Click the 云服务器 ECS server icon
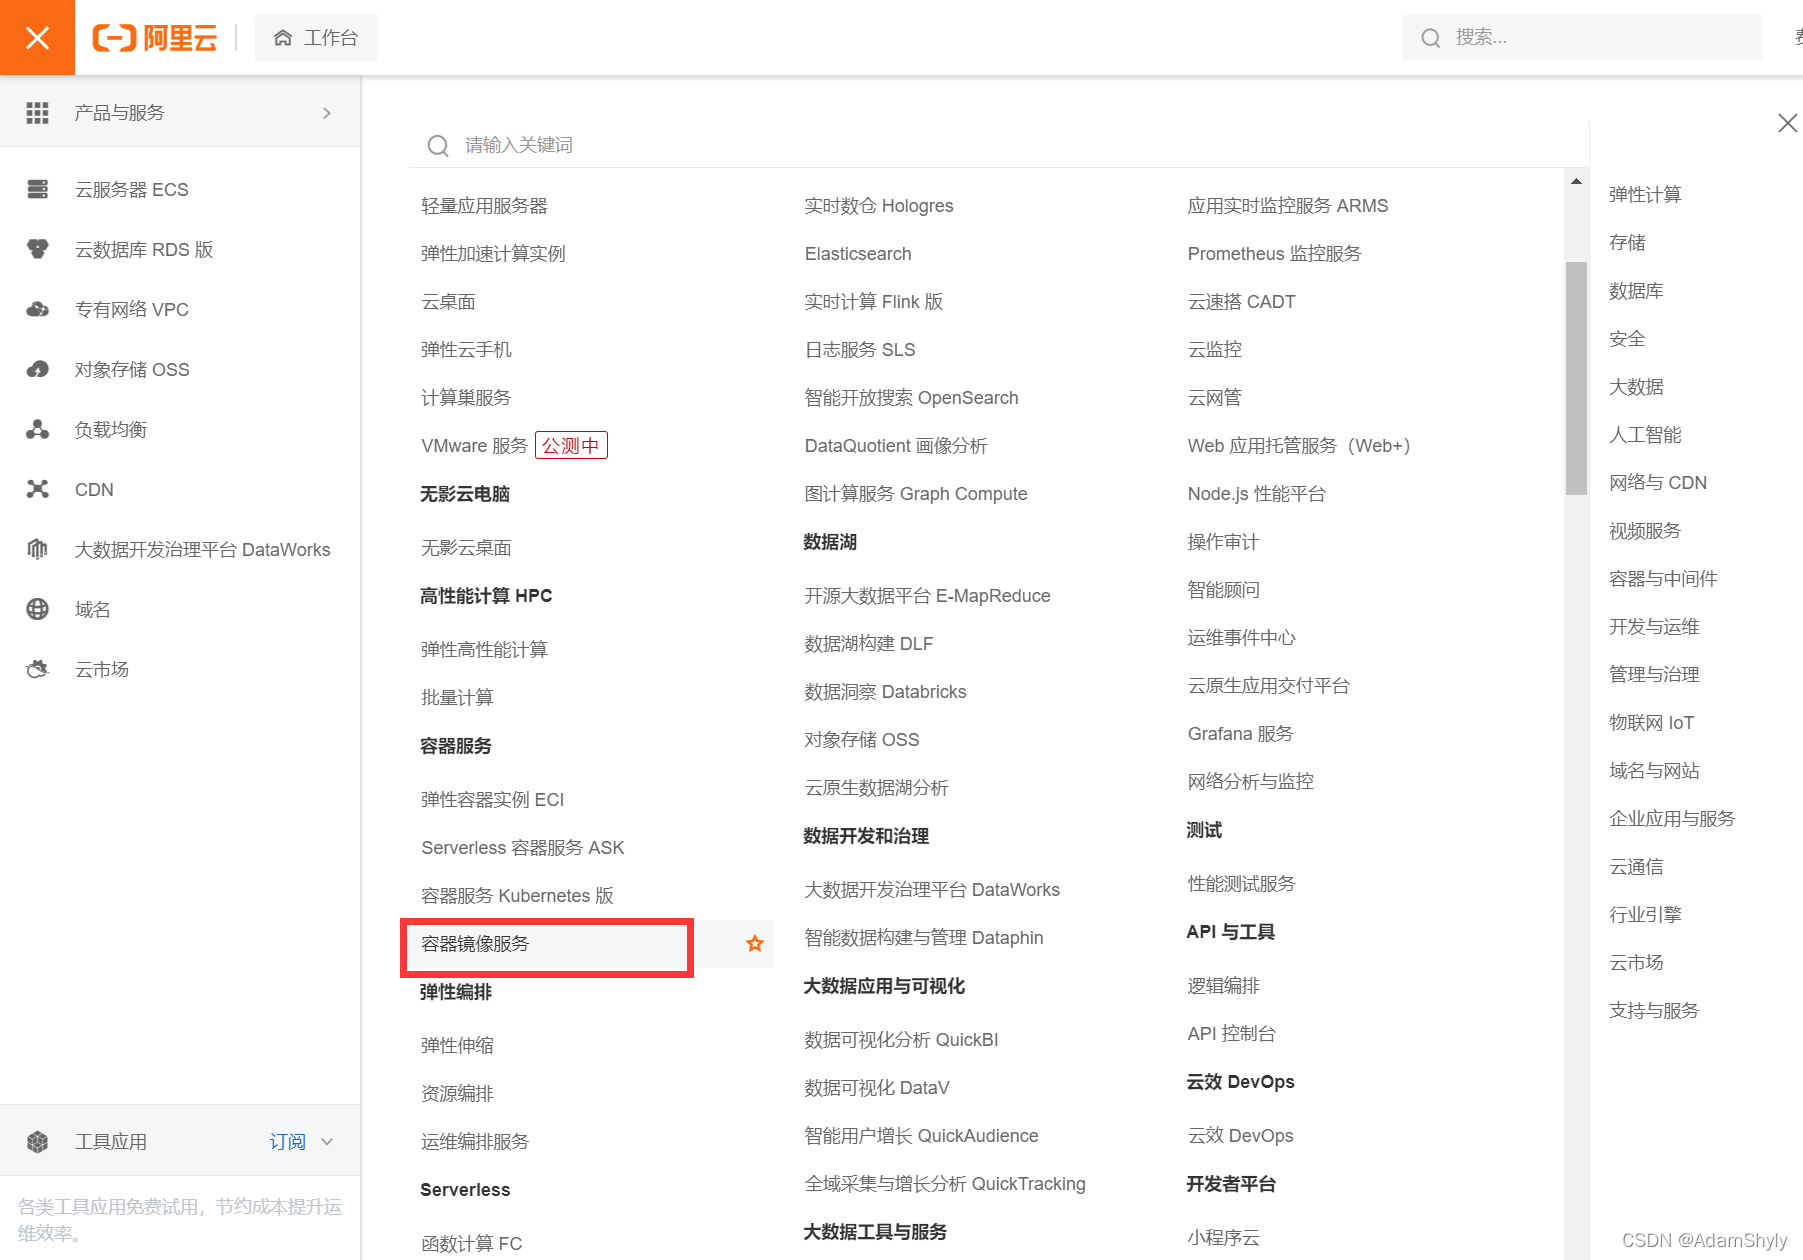The width and height of the screenshot is (1803, 1260). (x=38, y=189)
